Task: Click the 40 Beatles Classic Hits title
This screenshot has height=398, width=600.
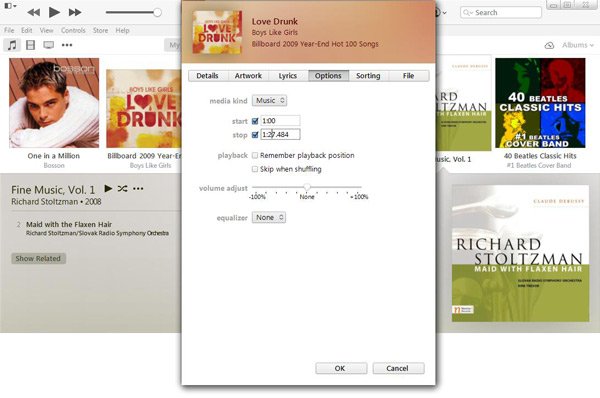Action: 540,156
